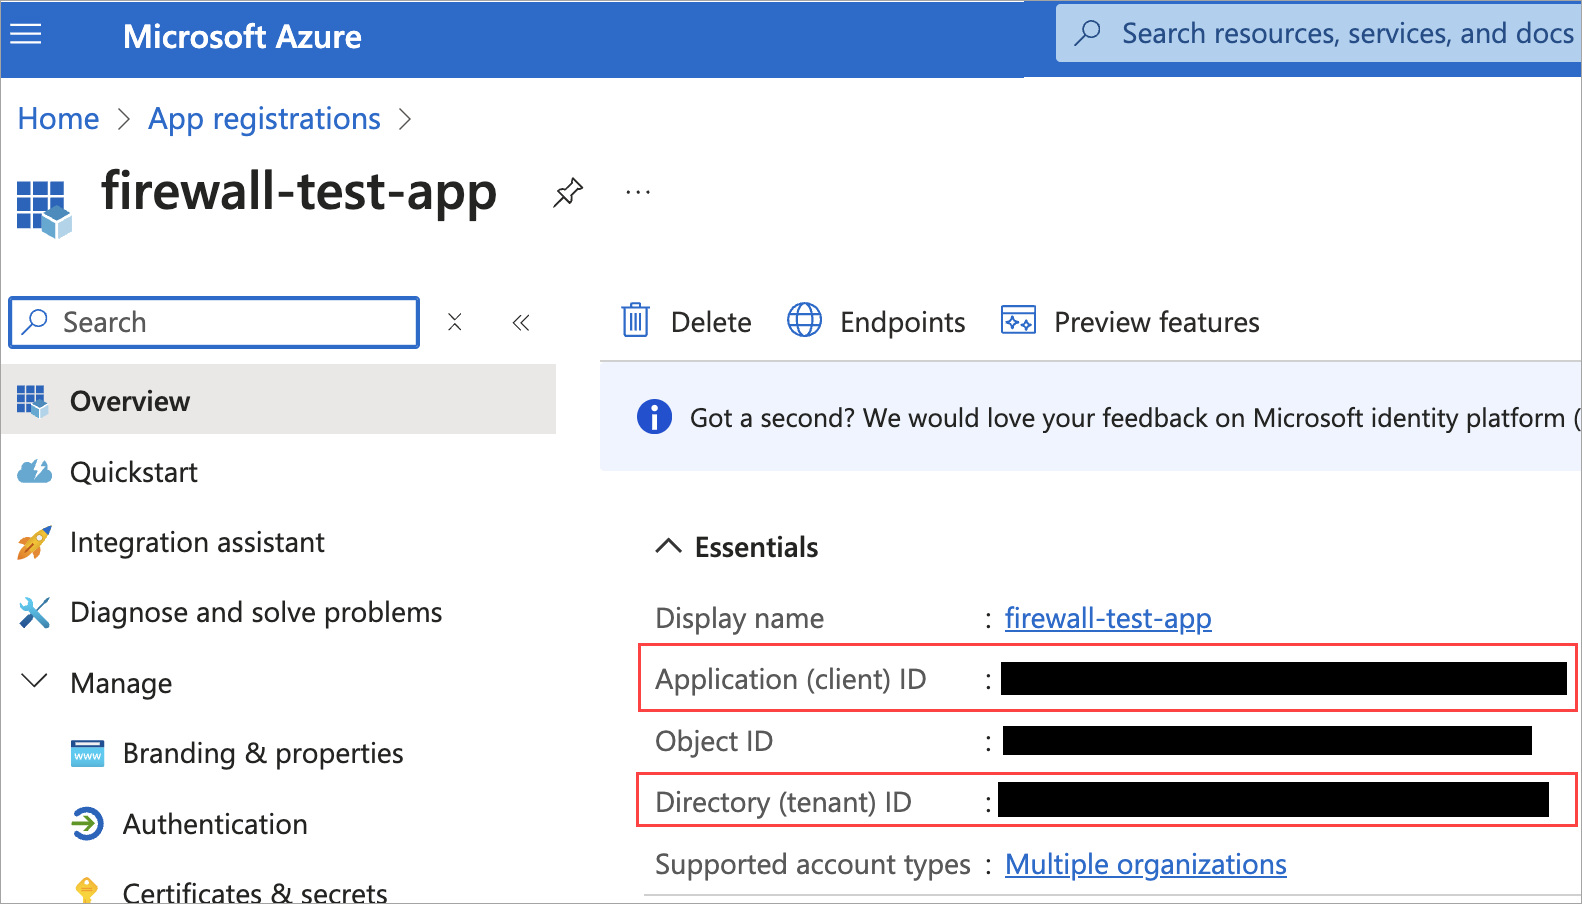Click the Quickstart cloud icon
The width and height of the screenshot is (1582, 904).
click(34, 472)
